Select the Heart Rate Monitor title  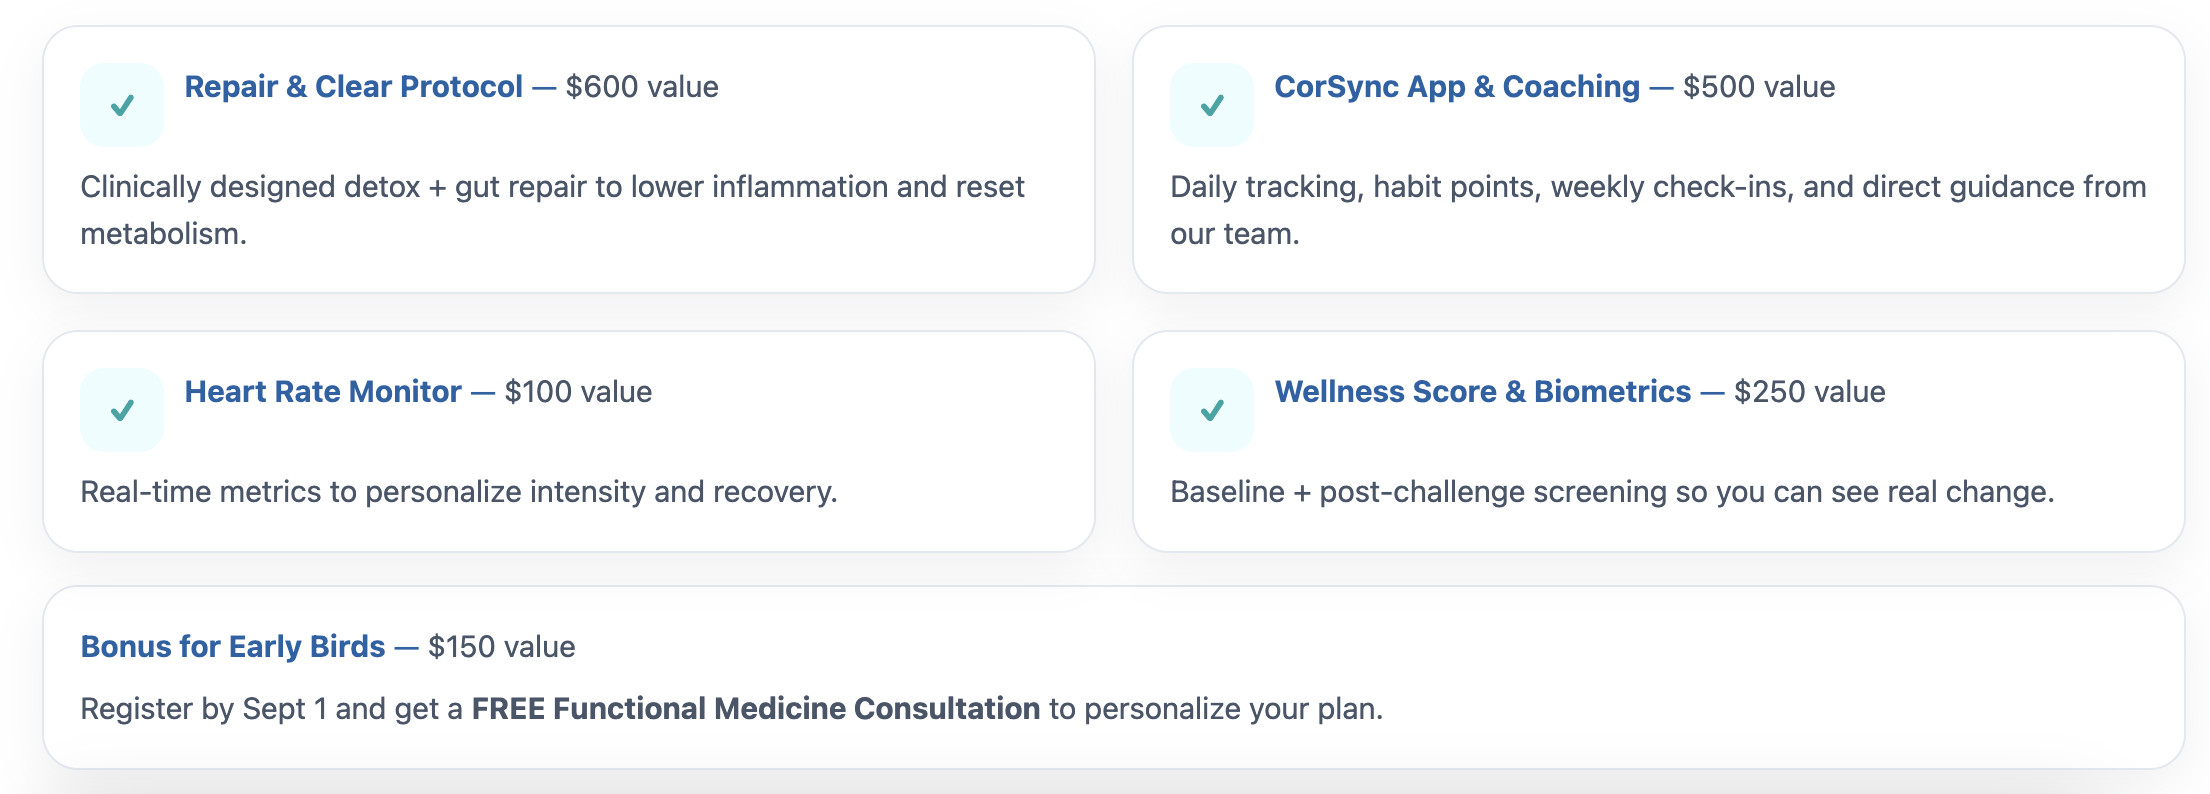click(x=323, y=392)
